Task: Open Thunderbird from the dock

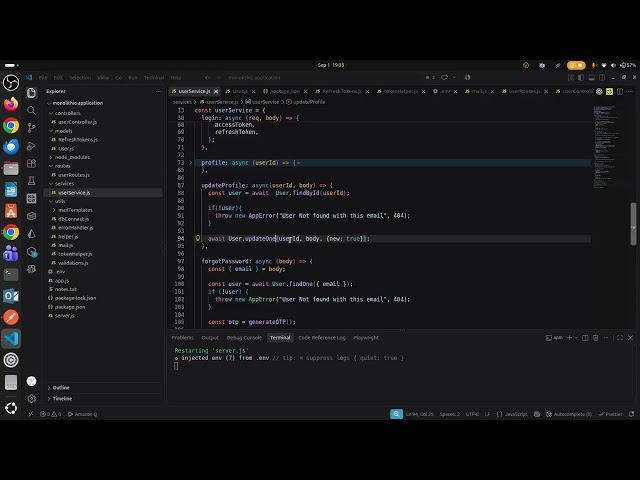Action: 11,147
